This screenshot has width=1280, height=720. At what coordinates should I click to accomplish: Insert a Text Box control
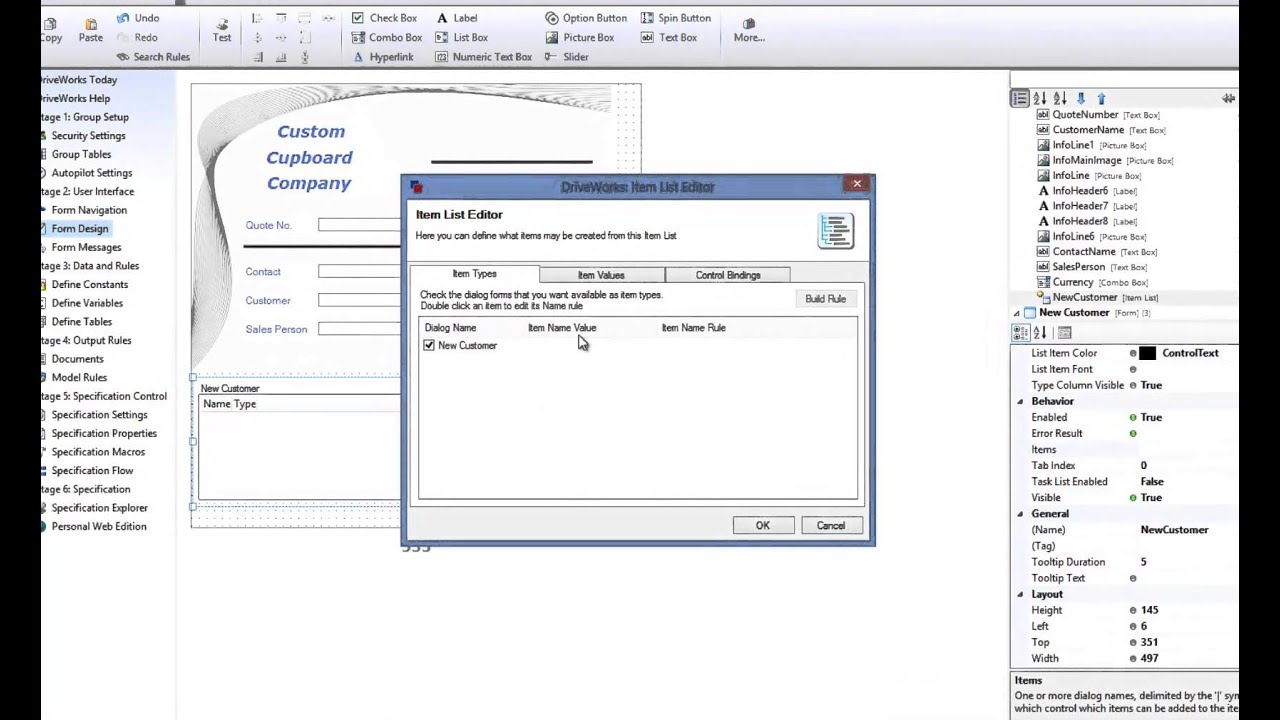coord(668,37)
